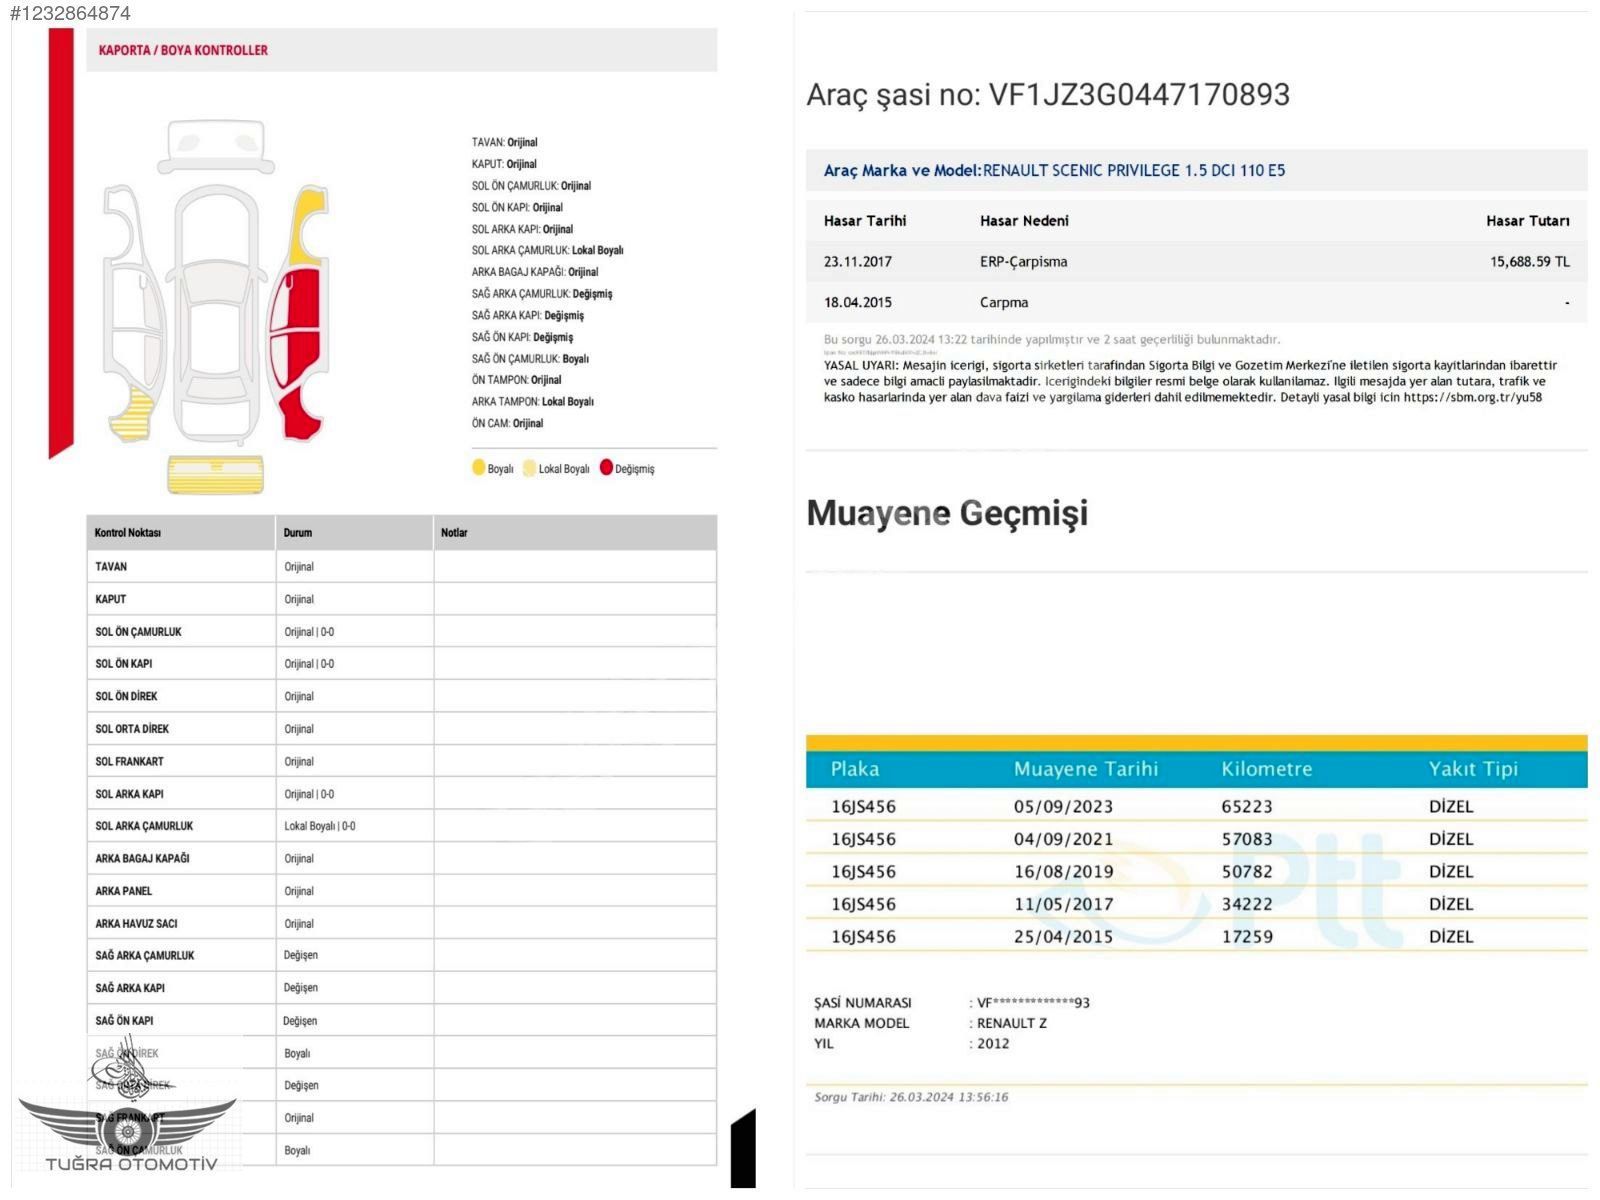Click the pale Lokal Boyalı legend swatch

pyautogui.click(x=529, y=468)
